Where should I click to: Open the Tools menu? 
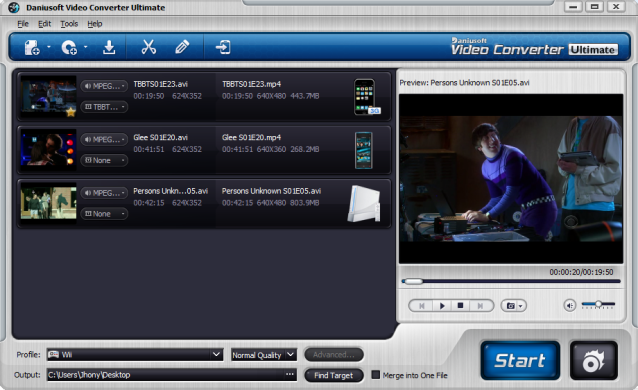coord(69,24)
